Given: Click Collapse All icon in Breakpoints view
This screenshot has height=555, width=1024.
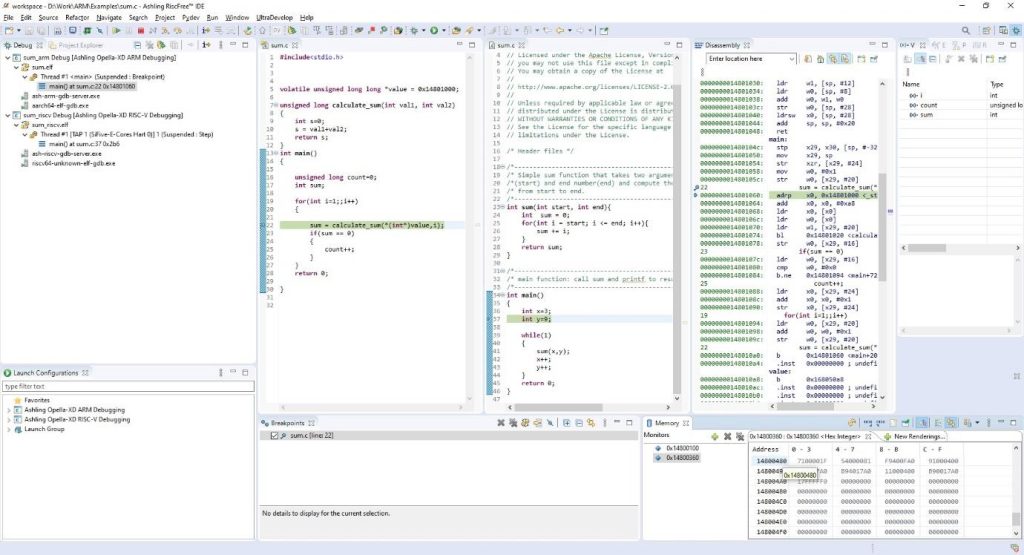Looking at the screenshot, I should (x=579, y=423).
